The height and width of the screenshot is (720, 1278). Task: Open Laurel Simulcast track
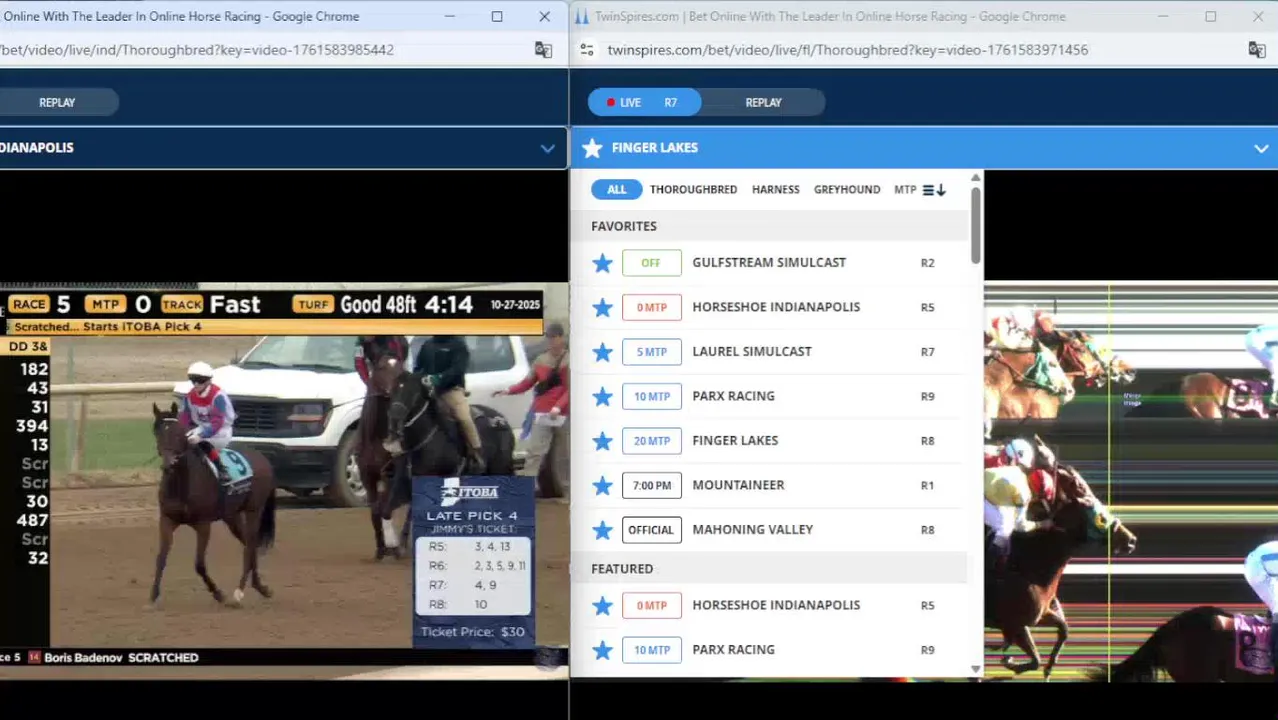[751, 351]
